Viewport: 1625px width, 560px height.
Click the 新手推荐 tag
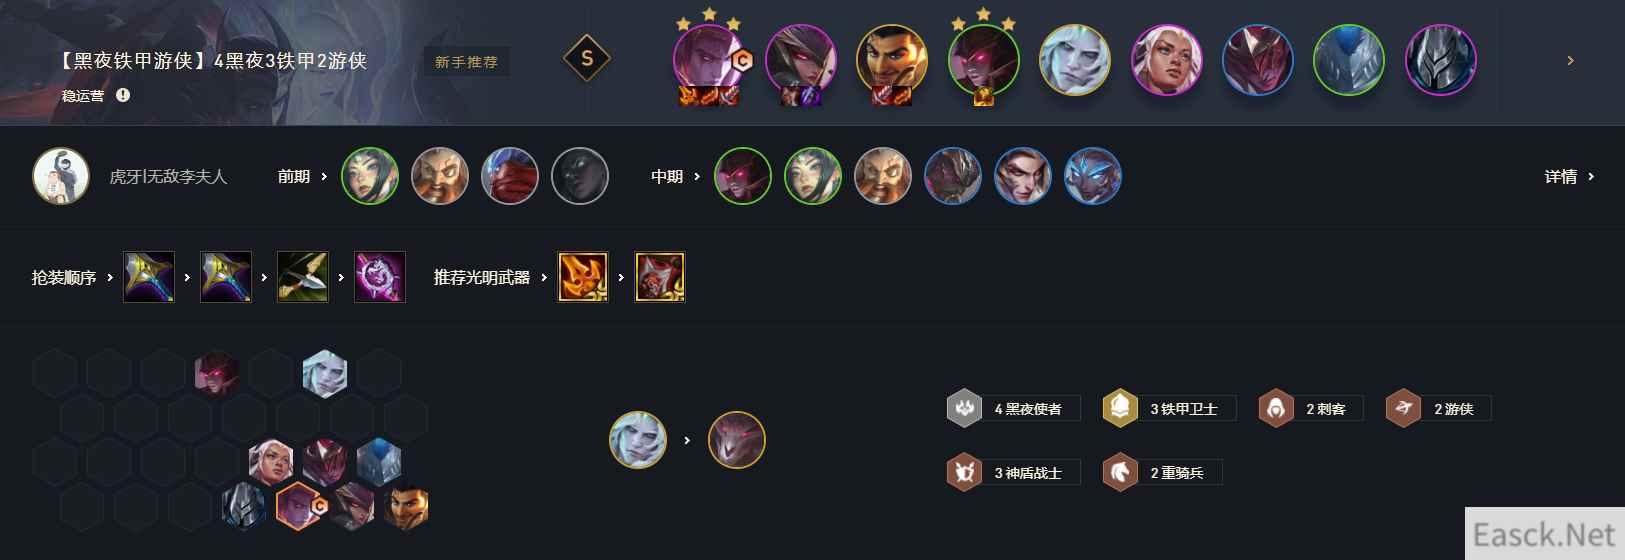pos(466,62)
